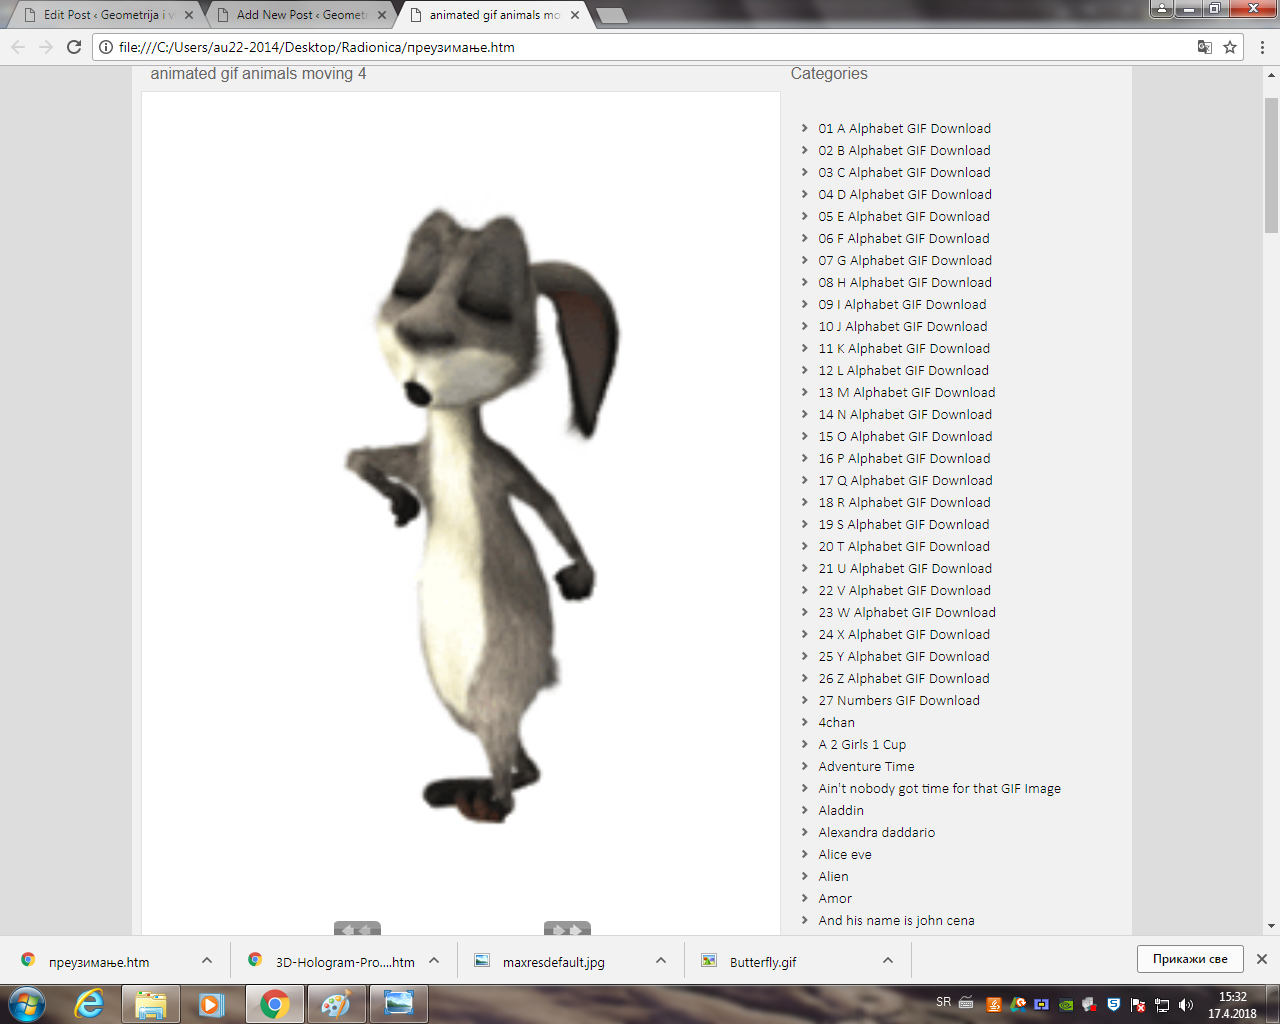1280x1024 pixels.
Task: Switch to the Edit Post tab
Action: tap(108, 15)
